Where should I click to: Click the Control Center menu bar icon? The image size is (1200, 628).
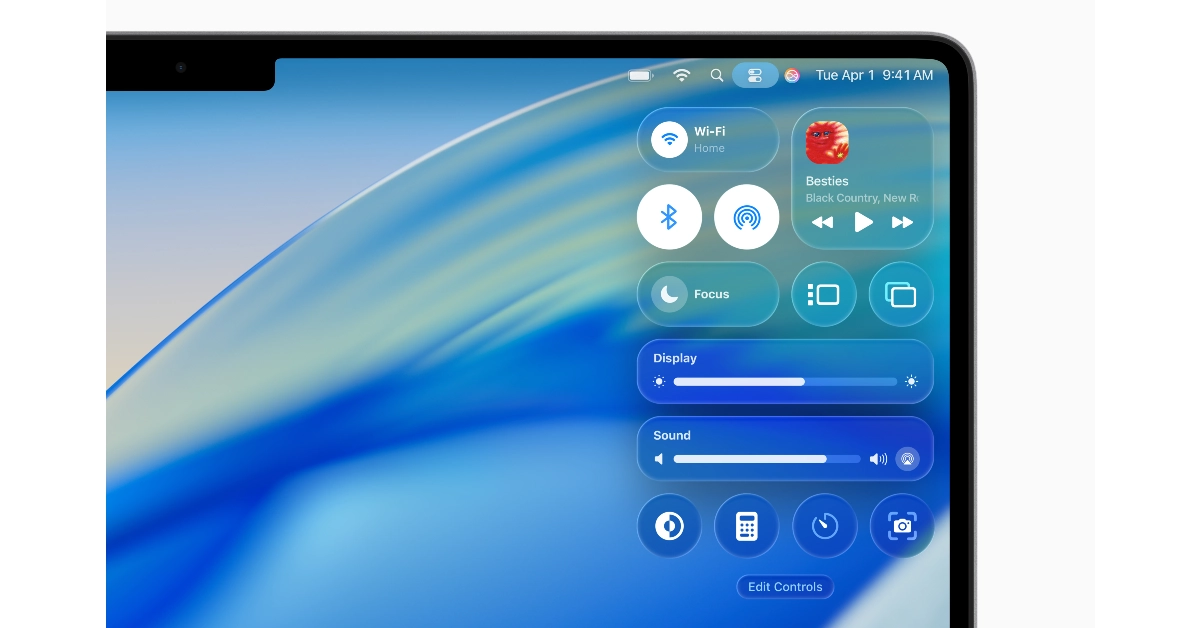click(x=755, y=75)
